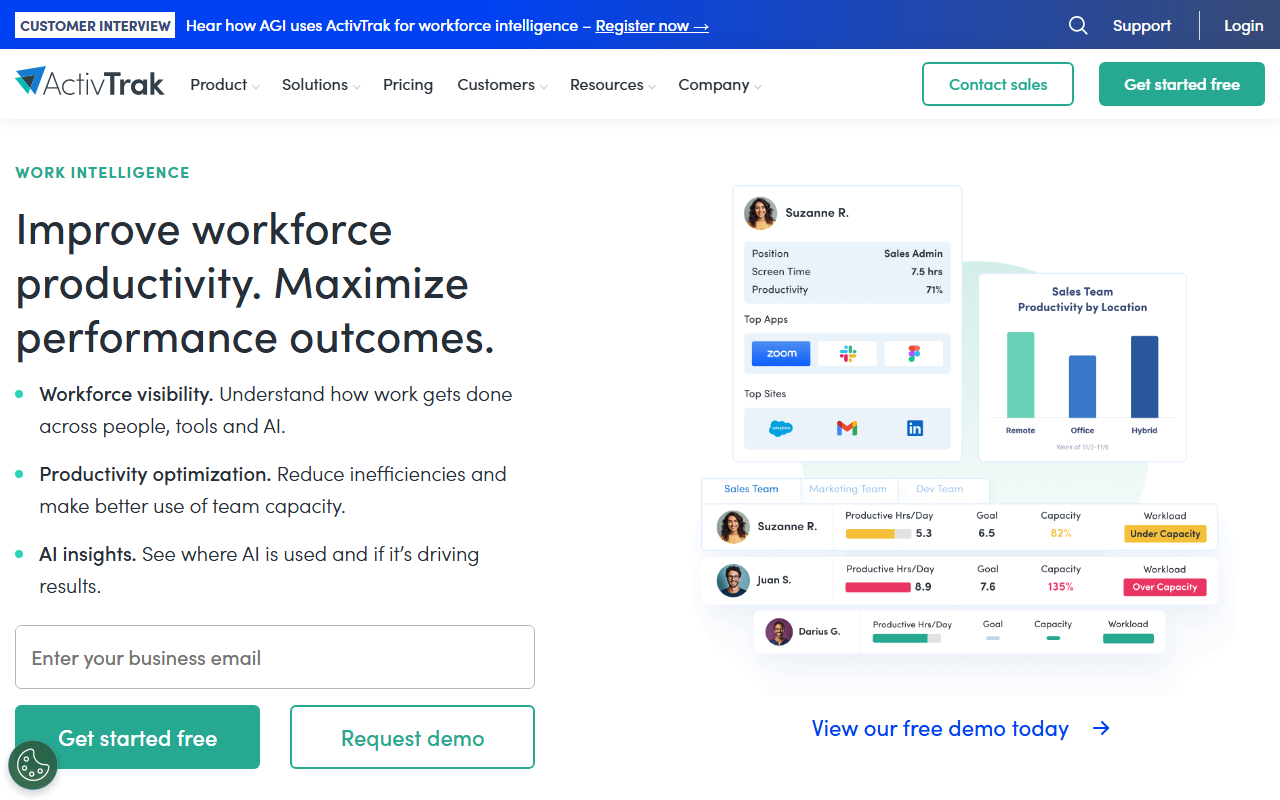
Task: Select the Sales Team tab
Action: [x=751, y=489]
